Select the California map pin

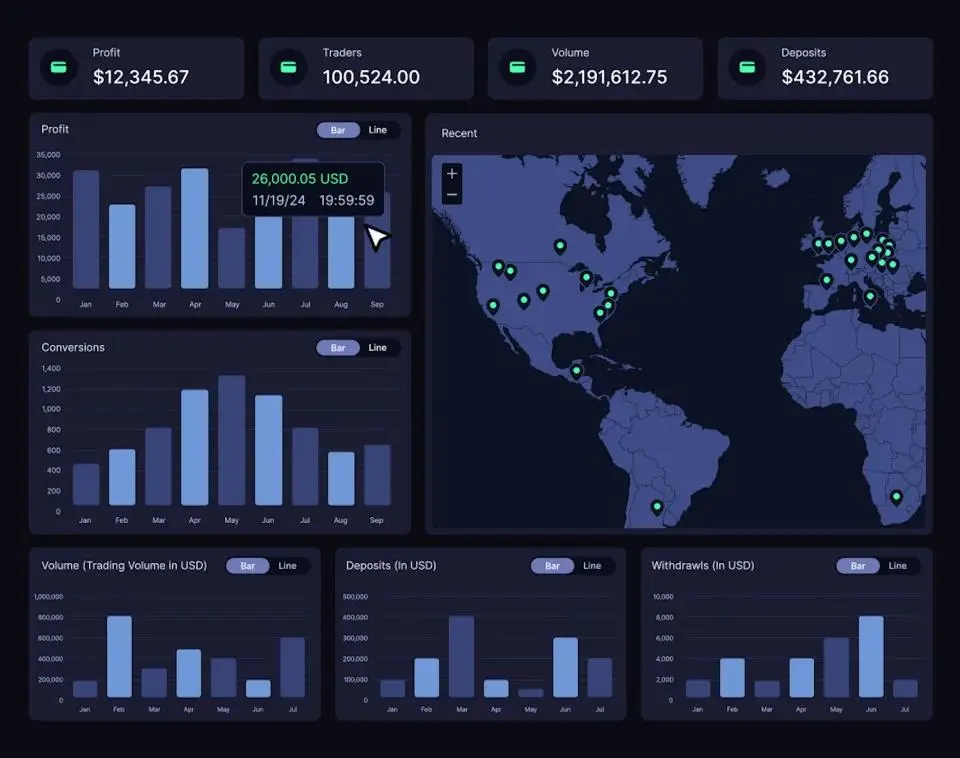click(493, 306)
